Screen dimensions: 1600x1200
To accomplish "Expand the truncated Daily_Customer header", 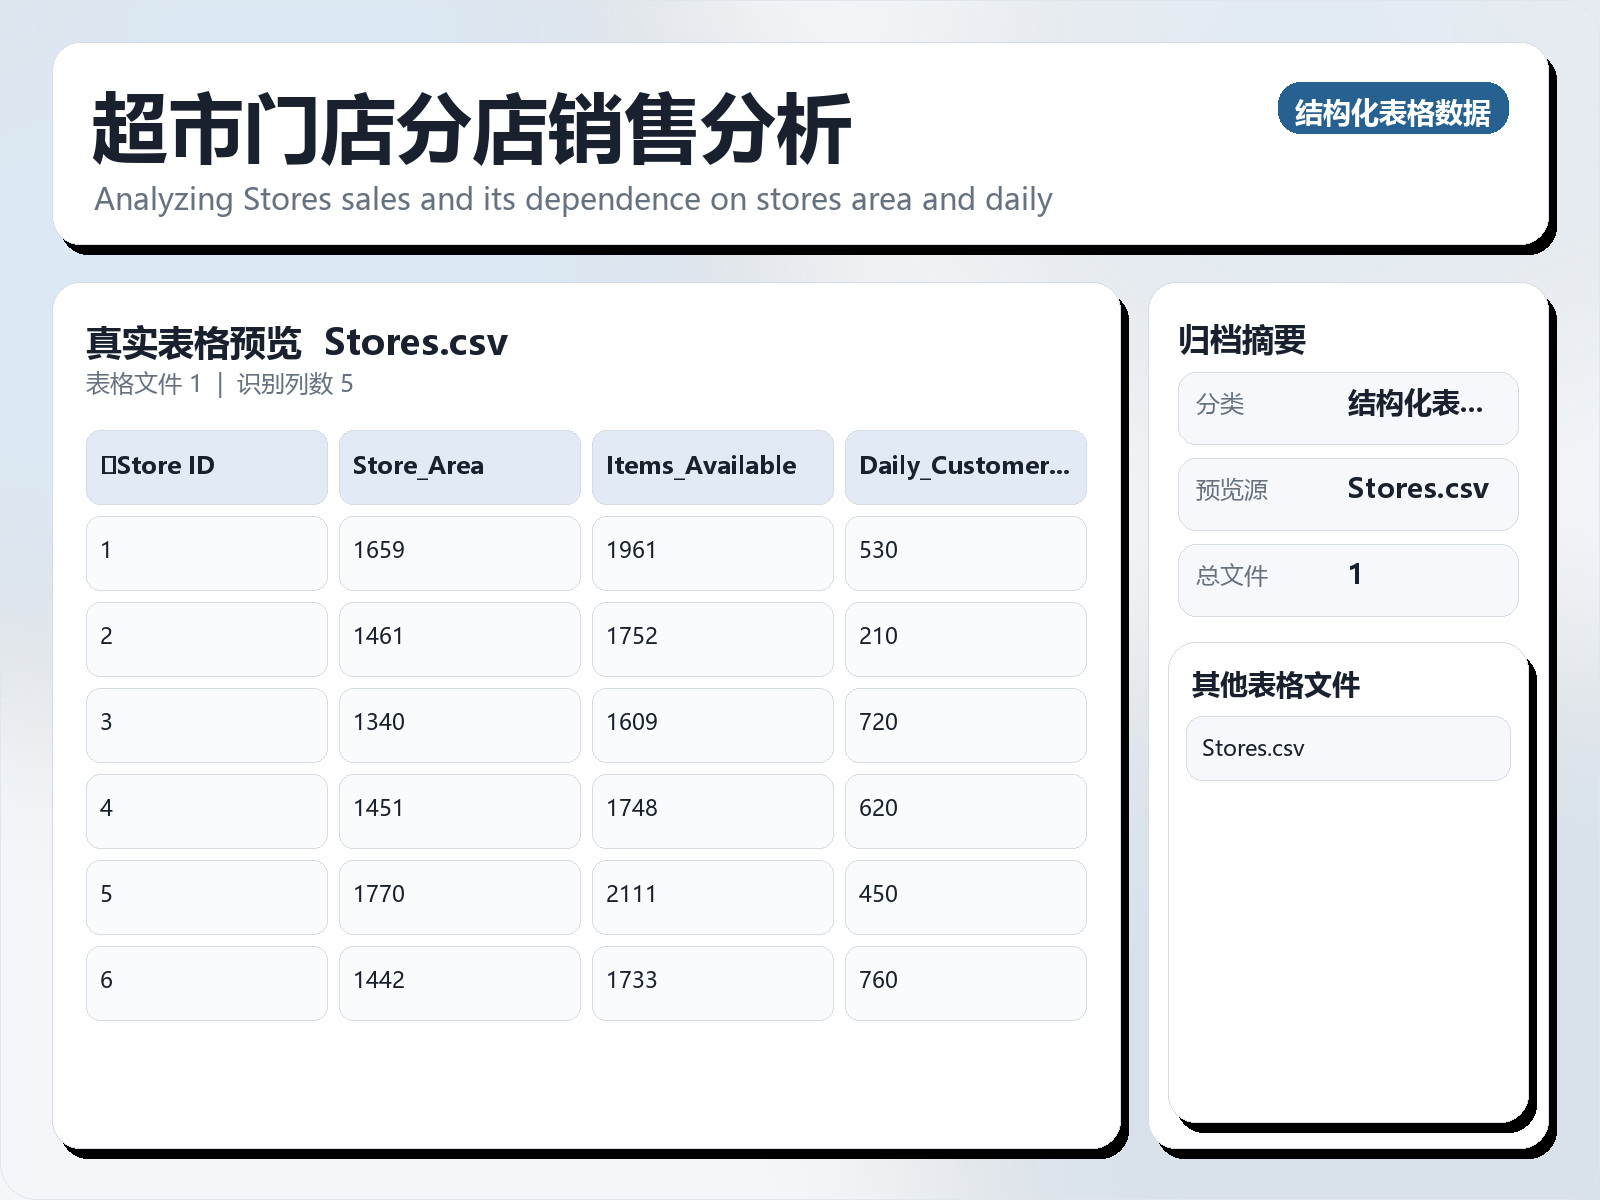I will click(965, 466).
